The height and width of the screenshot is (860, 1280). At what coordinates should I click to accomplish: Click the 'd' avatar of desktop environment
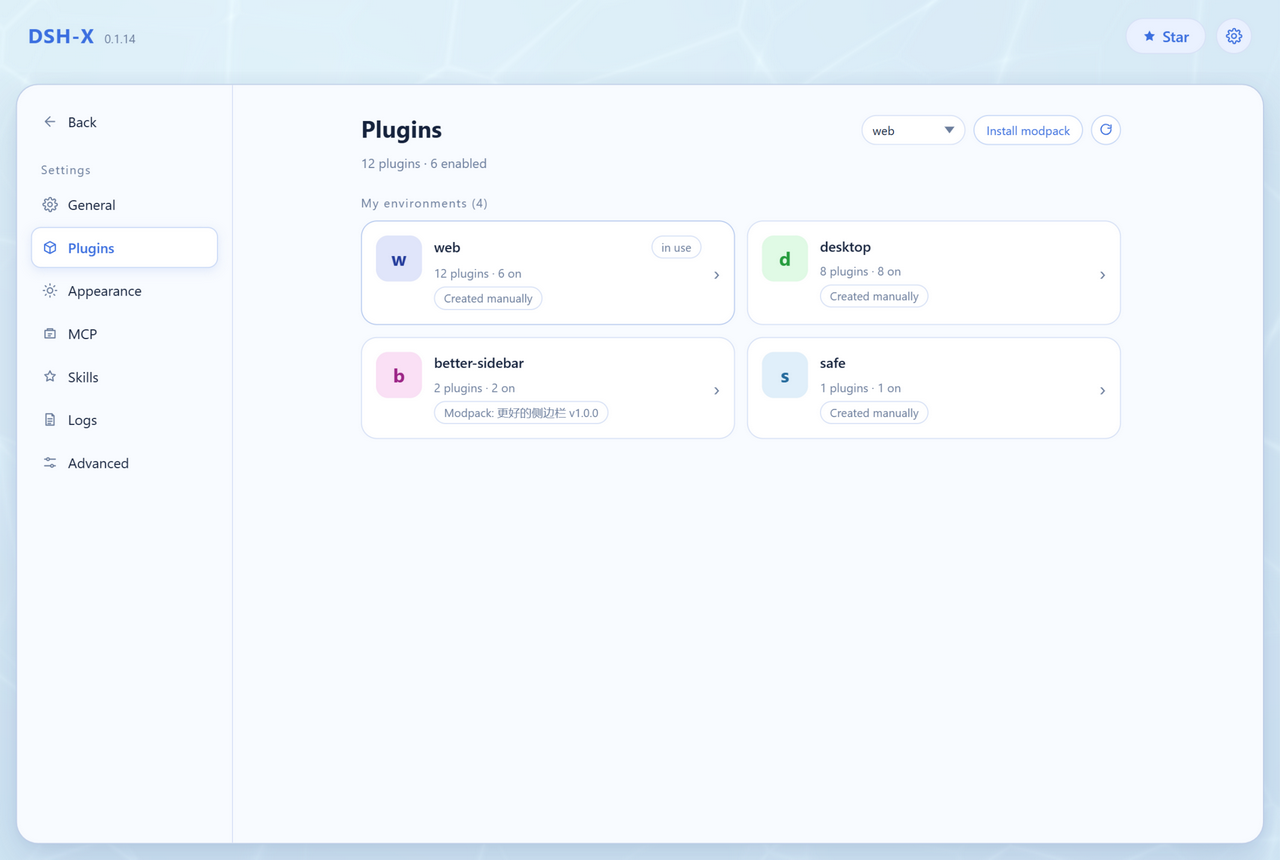click(x=785, y=259)
